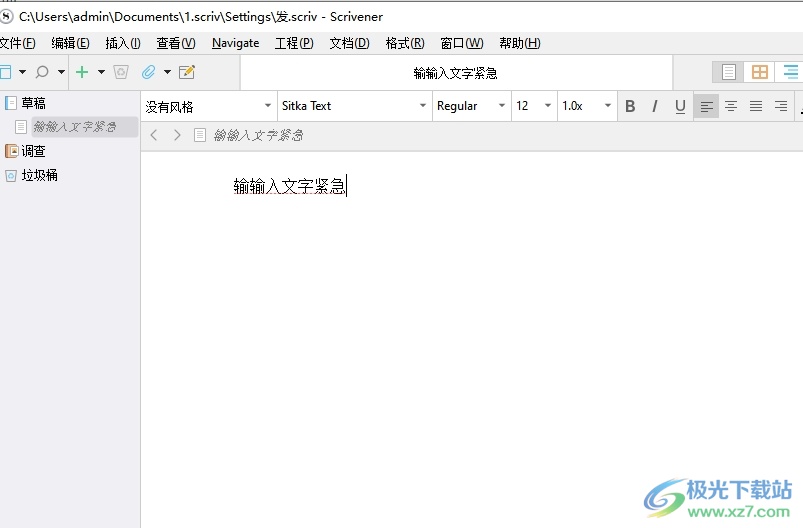
Task: Toggle italic formatting
Action: tap(655, 106)
